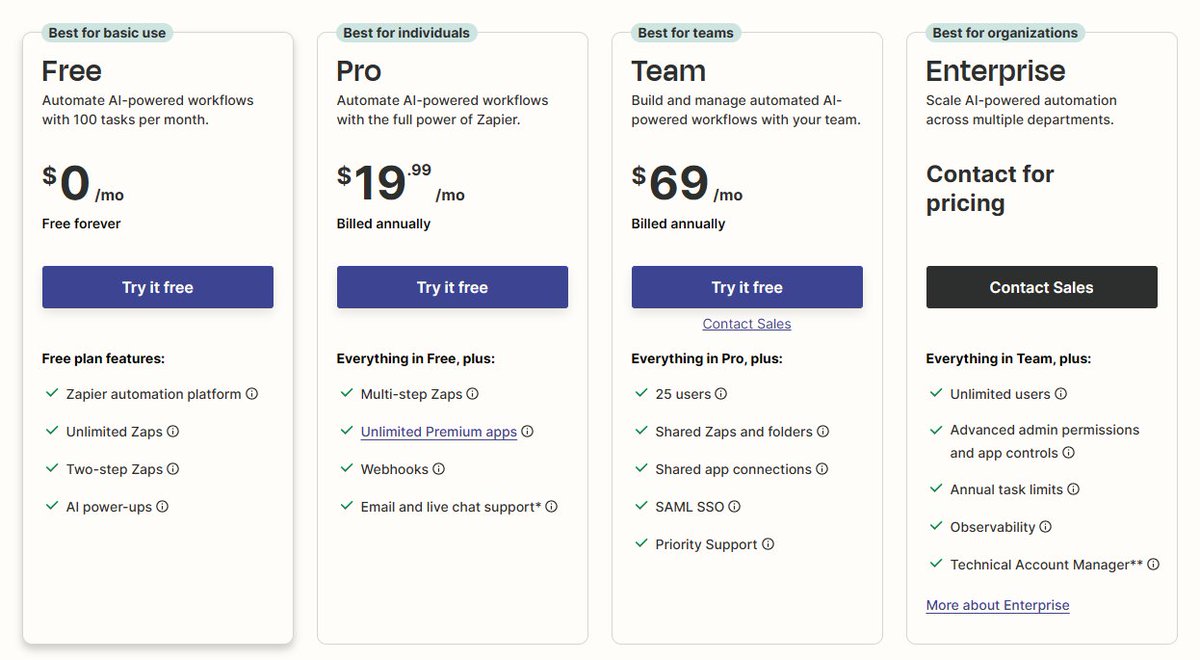
Task: Follow the More about Enterprise link
Action: pos(998,605)
